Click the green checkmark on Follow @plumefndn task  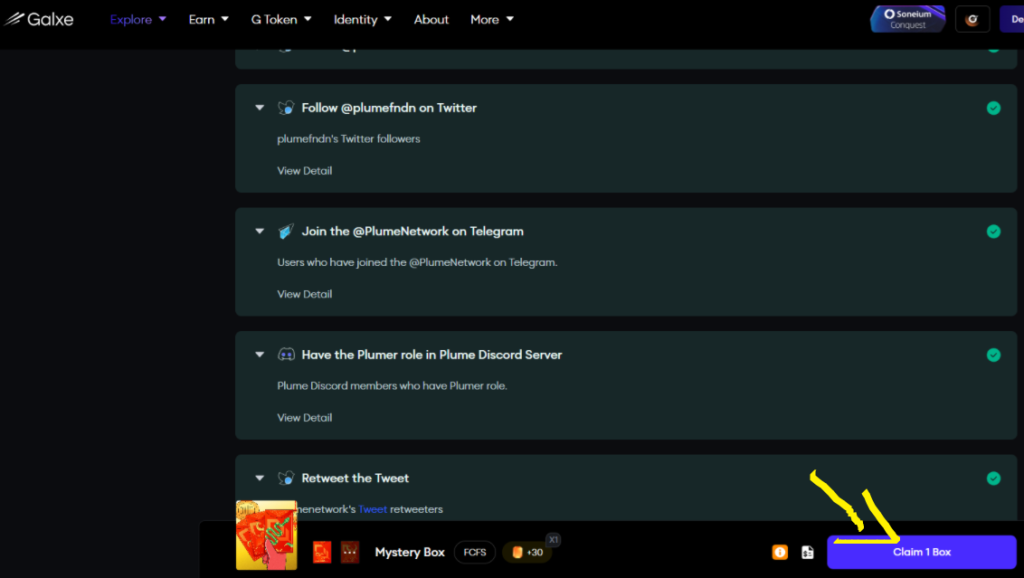coord(993,108)
